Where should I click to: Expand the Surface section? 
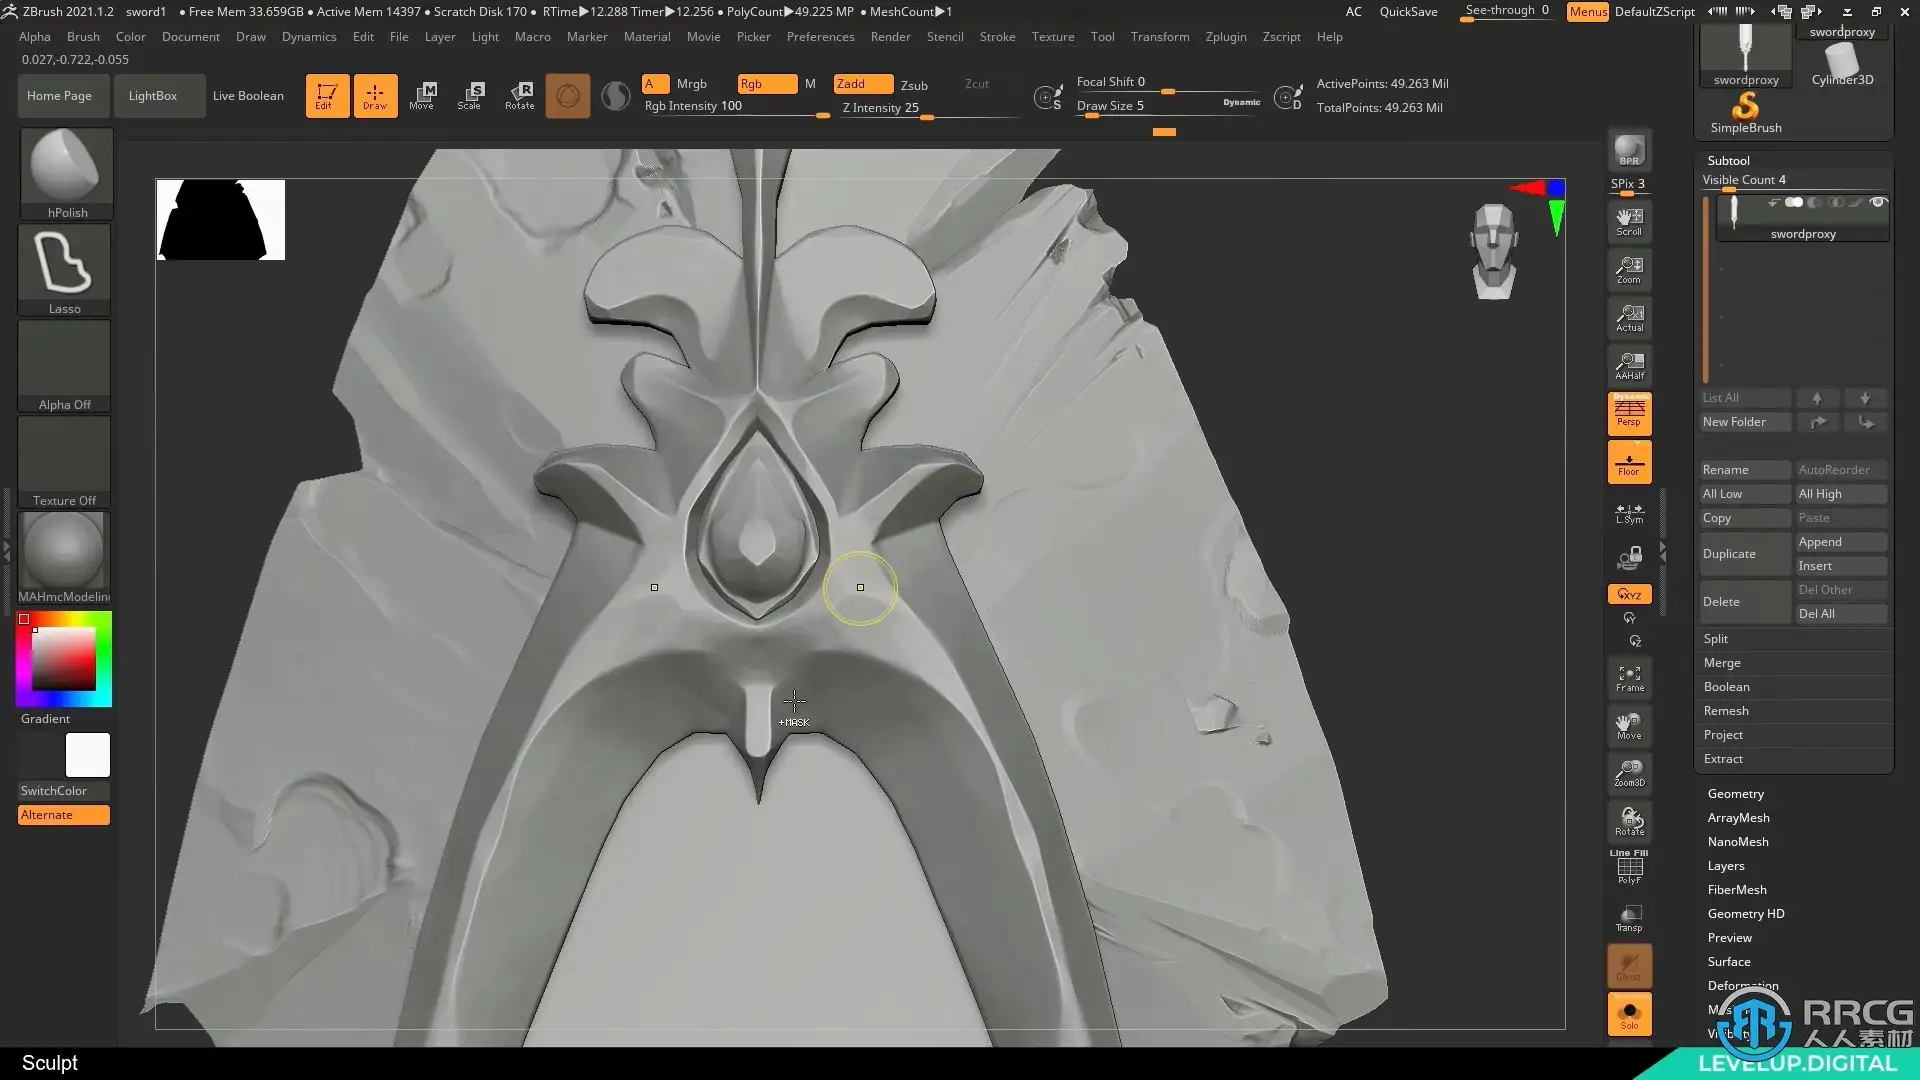(x=1728, y=962)
